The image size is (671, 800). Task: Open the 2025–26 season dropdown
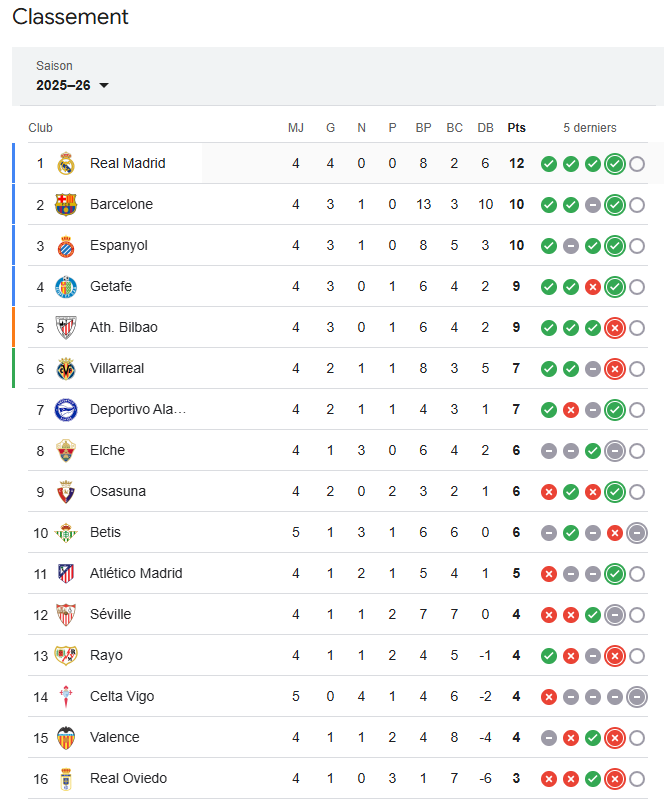[72, 85]
